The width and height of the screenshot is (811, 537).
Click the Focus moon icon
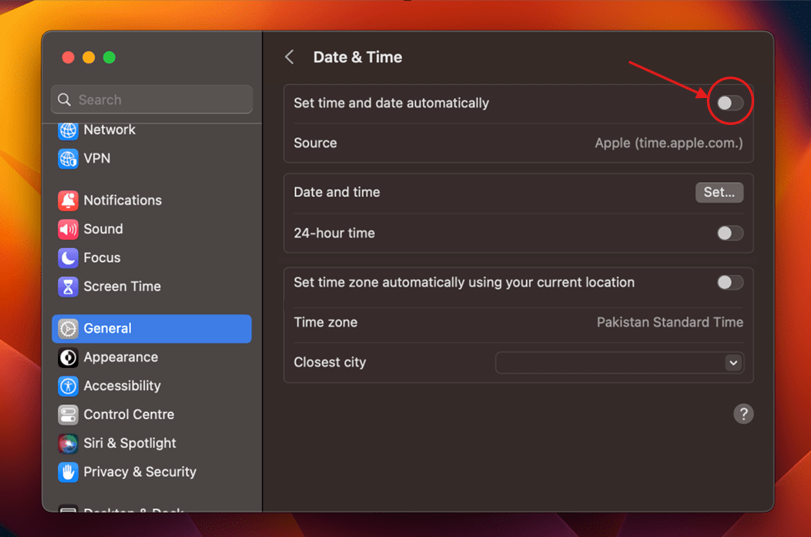tap(68, 258)
